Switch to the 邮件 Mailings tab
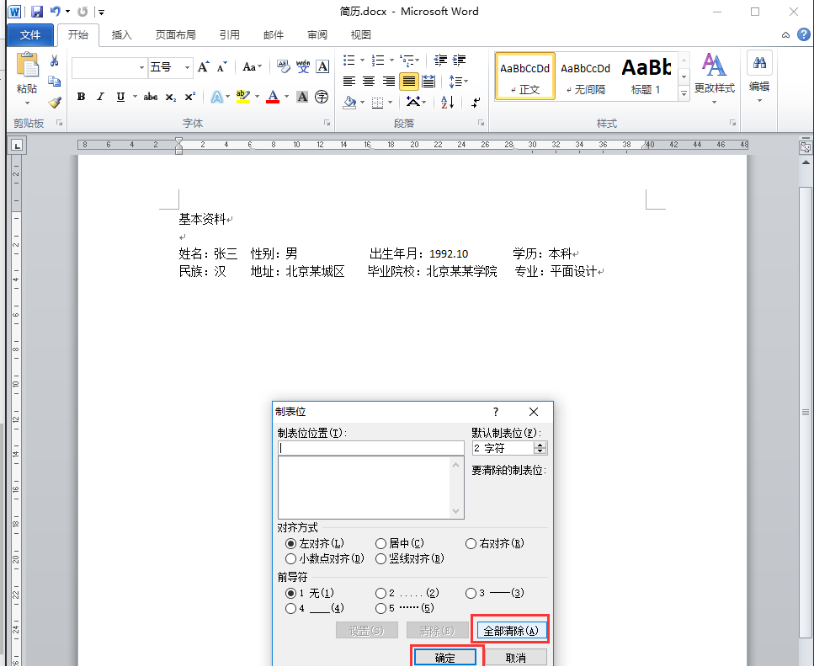Screen dimensions: 814x666 tap(273, 35)
